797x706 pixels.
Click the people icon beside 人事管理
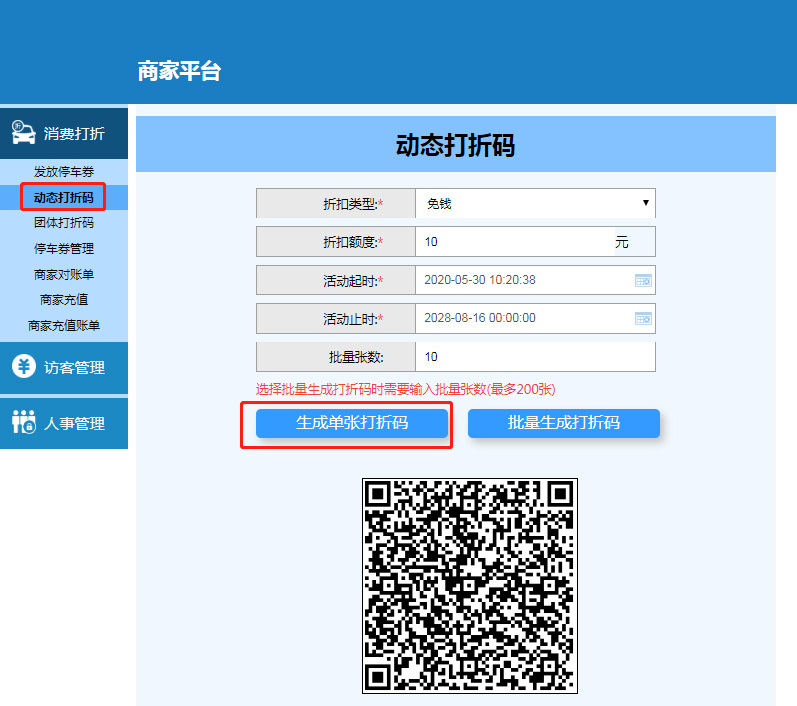coord(24,422)
